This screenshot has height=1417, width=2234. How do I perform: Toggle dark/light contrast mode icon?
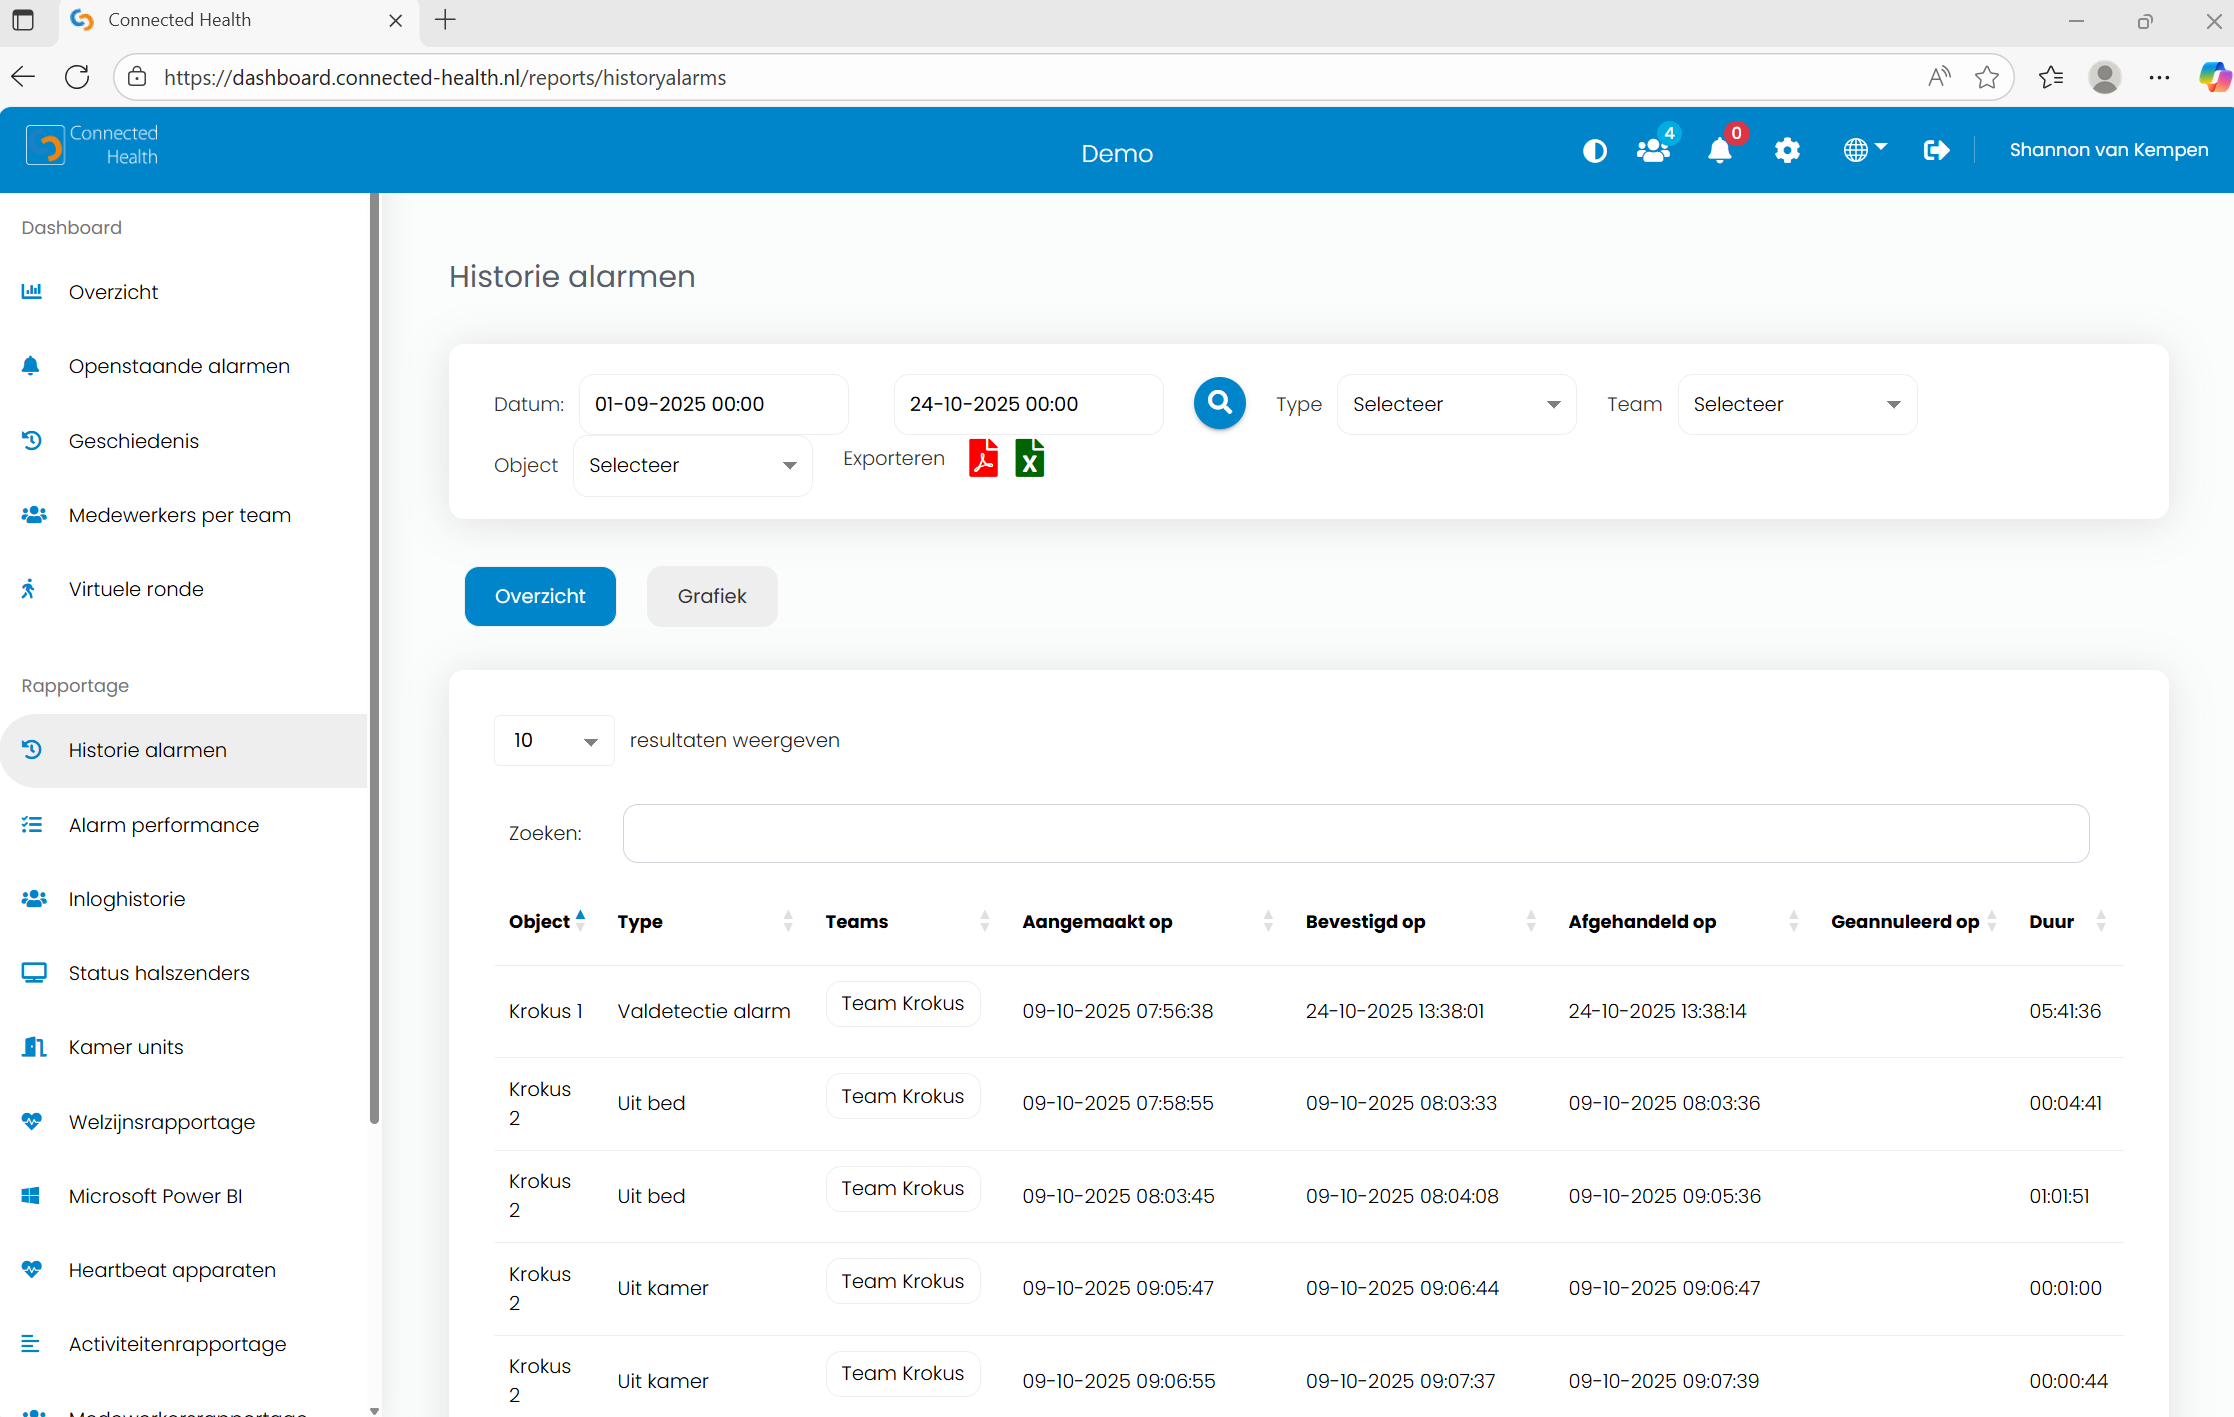click(x=1594, y=151)
